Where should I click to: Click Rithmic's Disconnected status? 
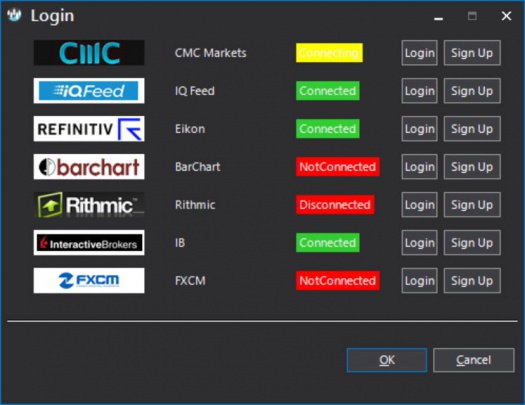click(335, 205)
